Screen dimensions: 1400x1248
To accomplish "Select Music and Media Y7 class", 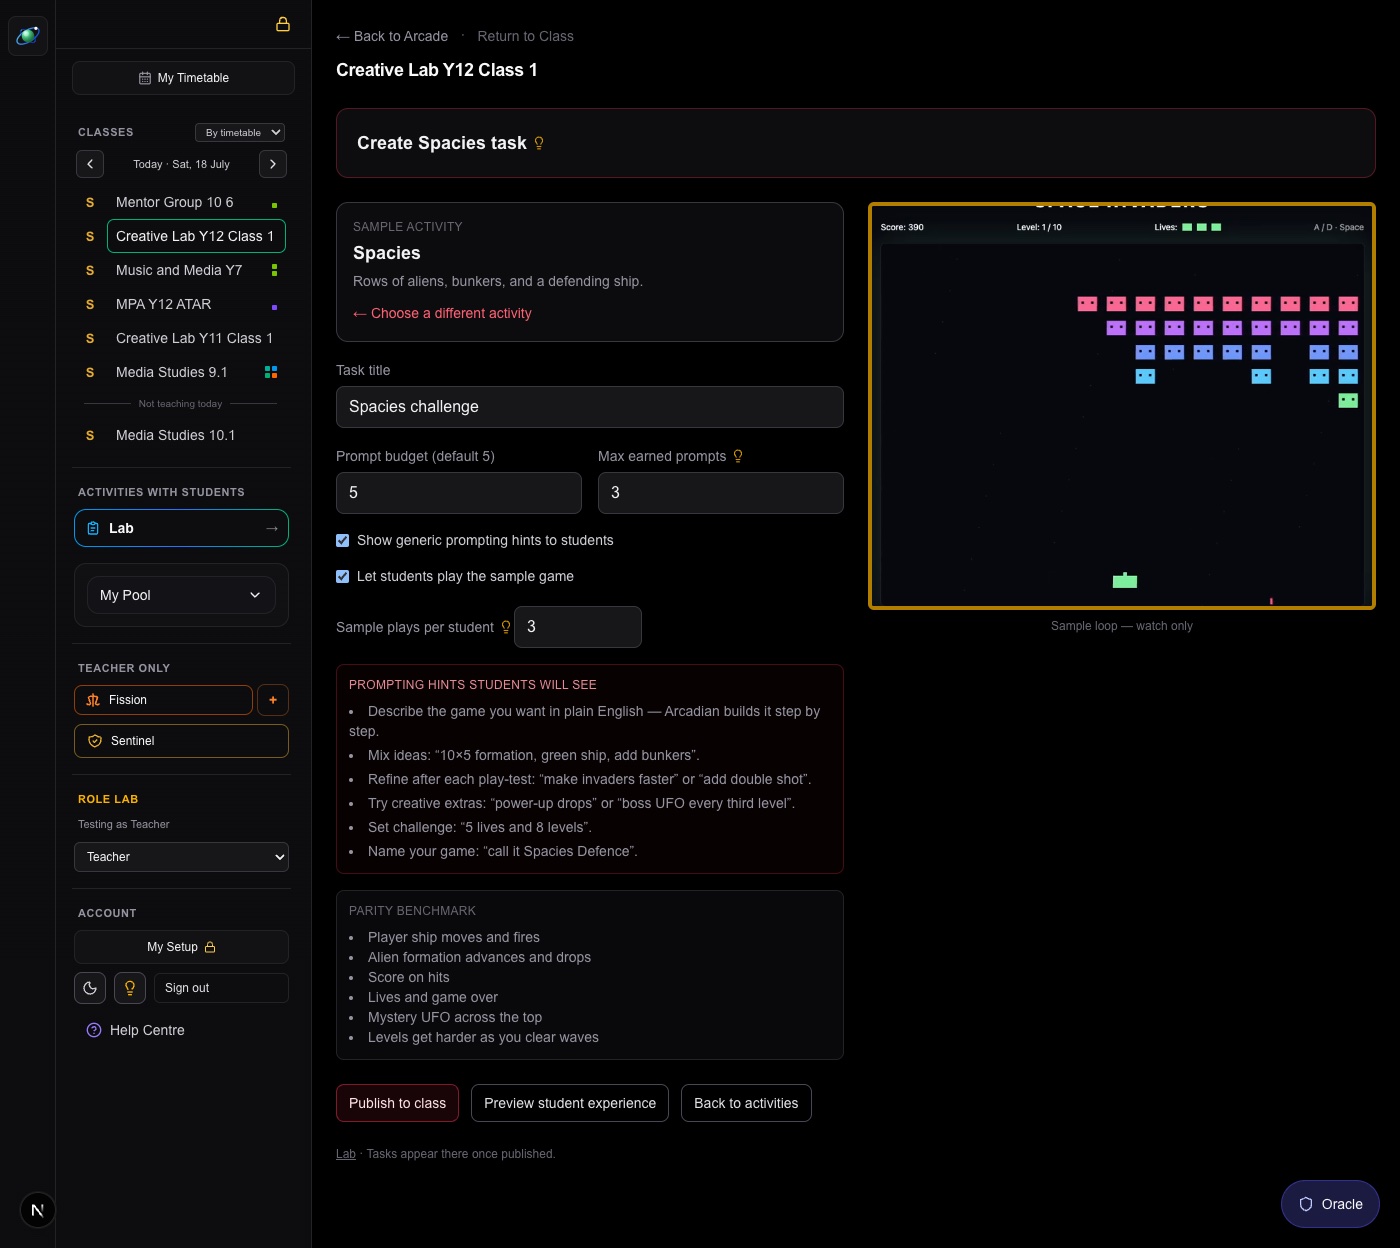I will (179, 270).
